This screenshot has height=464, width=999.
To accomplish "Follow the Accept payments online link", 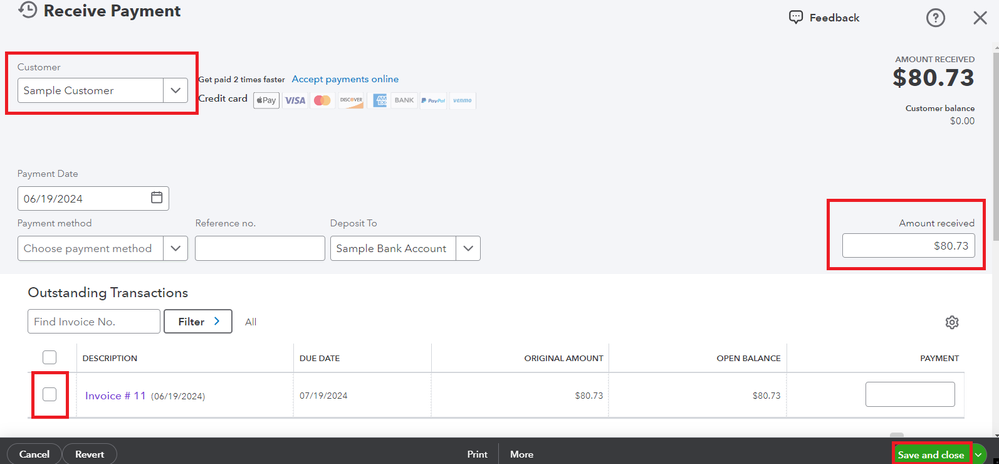I will [345, 79].
